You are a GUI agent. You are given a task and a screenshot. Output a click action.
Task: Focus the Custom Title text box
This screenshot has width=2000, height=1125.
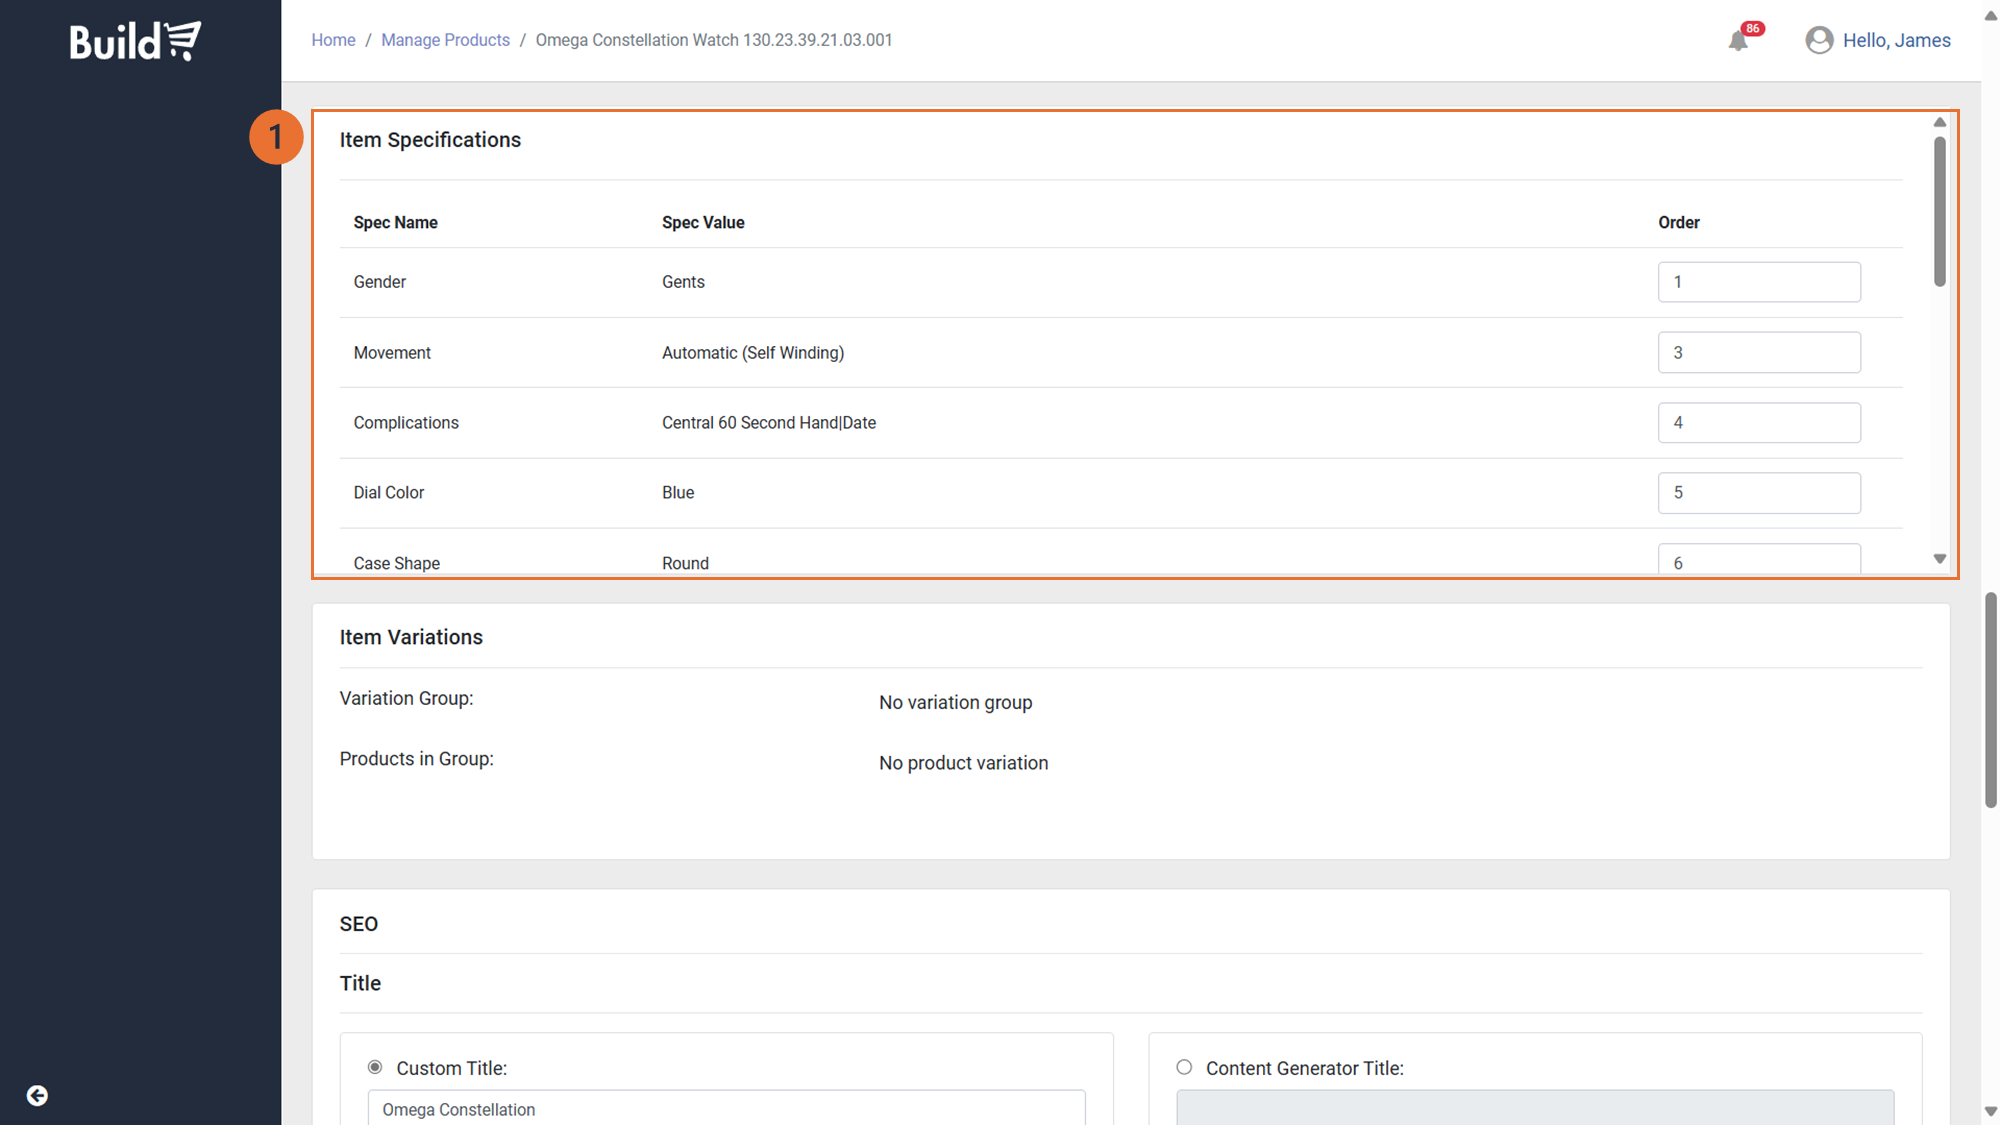pyautogui.click(x=726, y=1109)
